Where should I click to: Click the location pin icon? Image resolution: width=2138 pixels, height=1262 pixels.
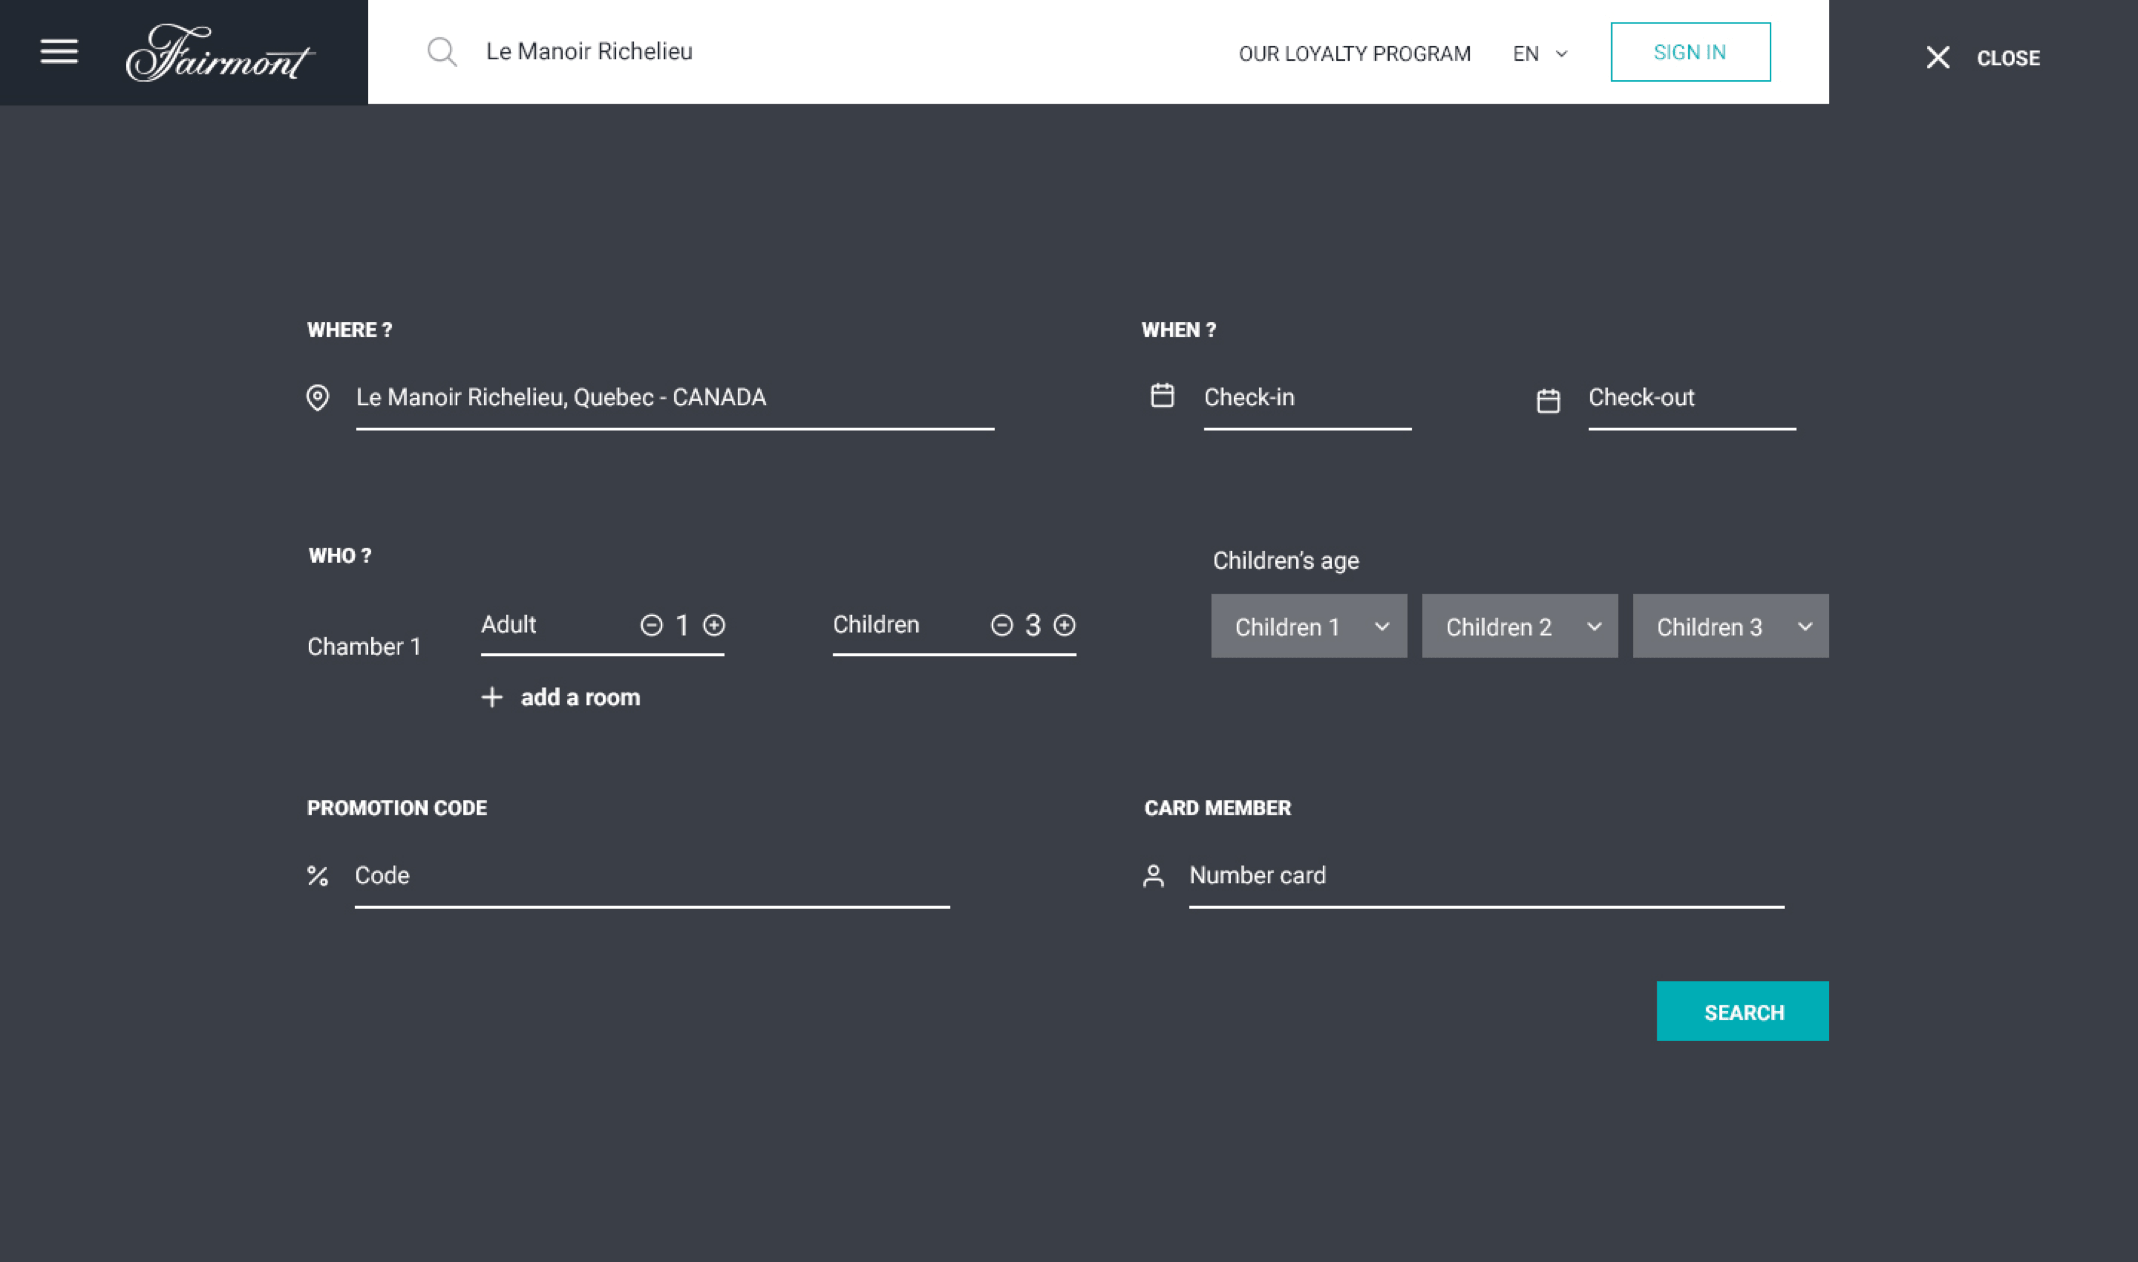click(317, 398)
